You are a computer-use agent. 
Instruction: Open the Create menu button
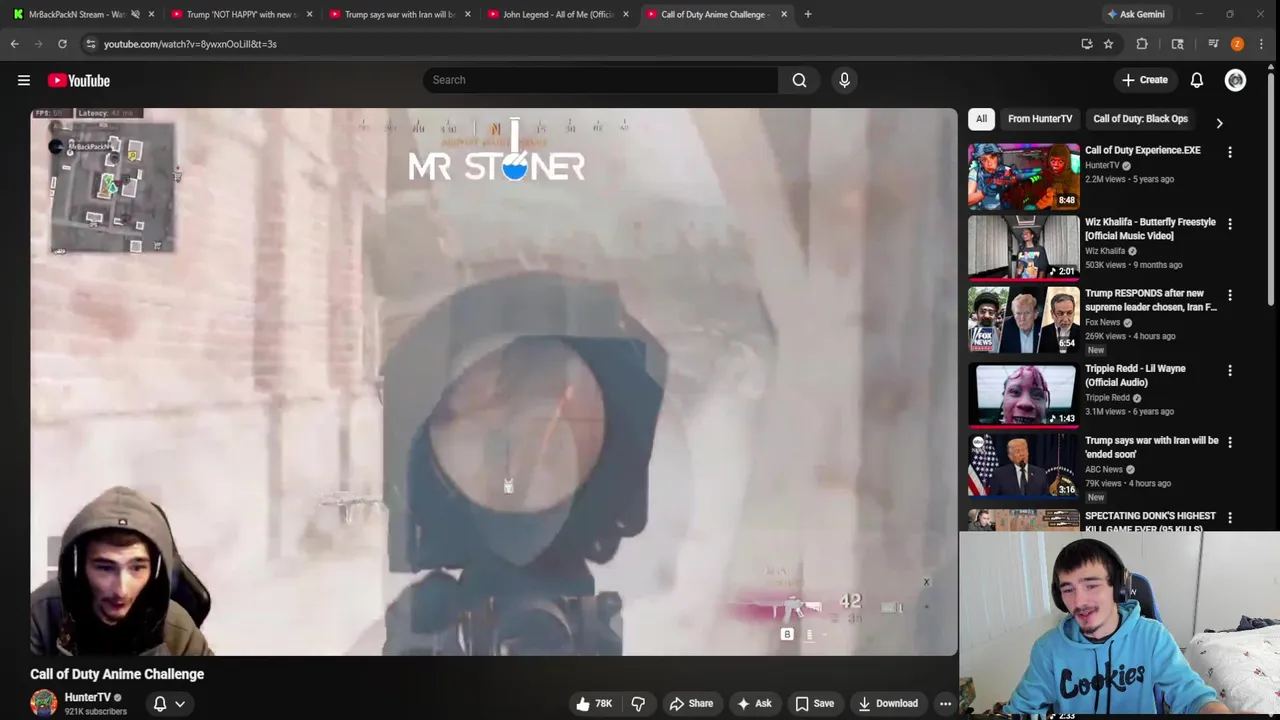coord(1145,80)
